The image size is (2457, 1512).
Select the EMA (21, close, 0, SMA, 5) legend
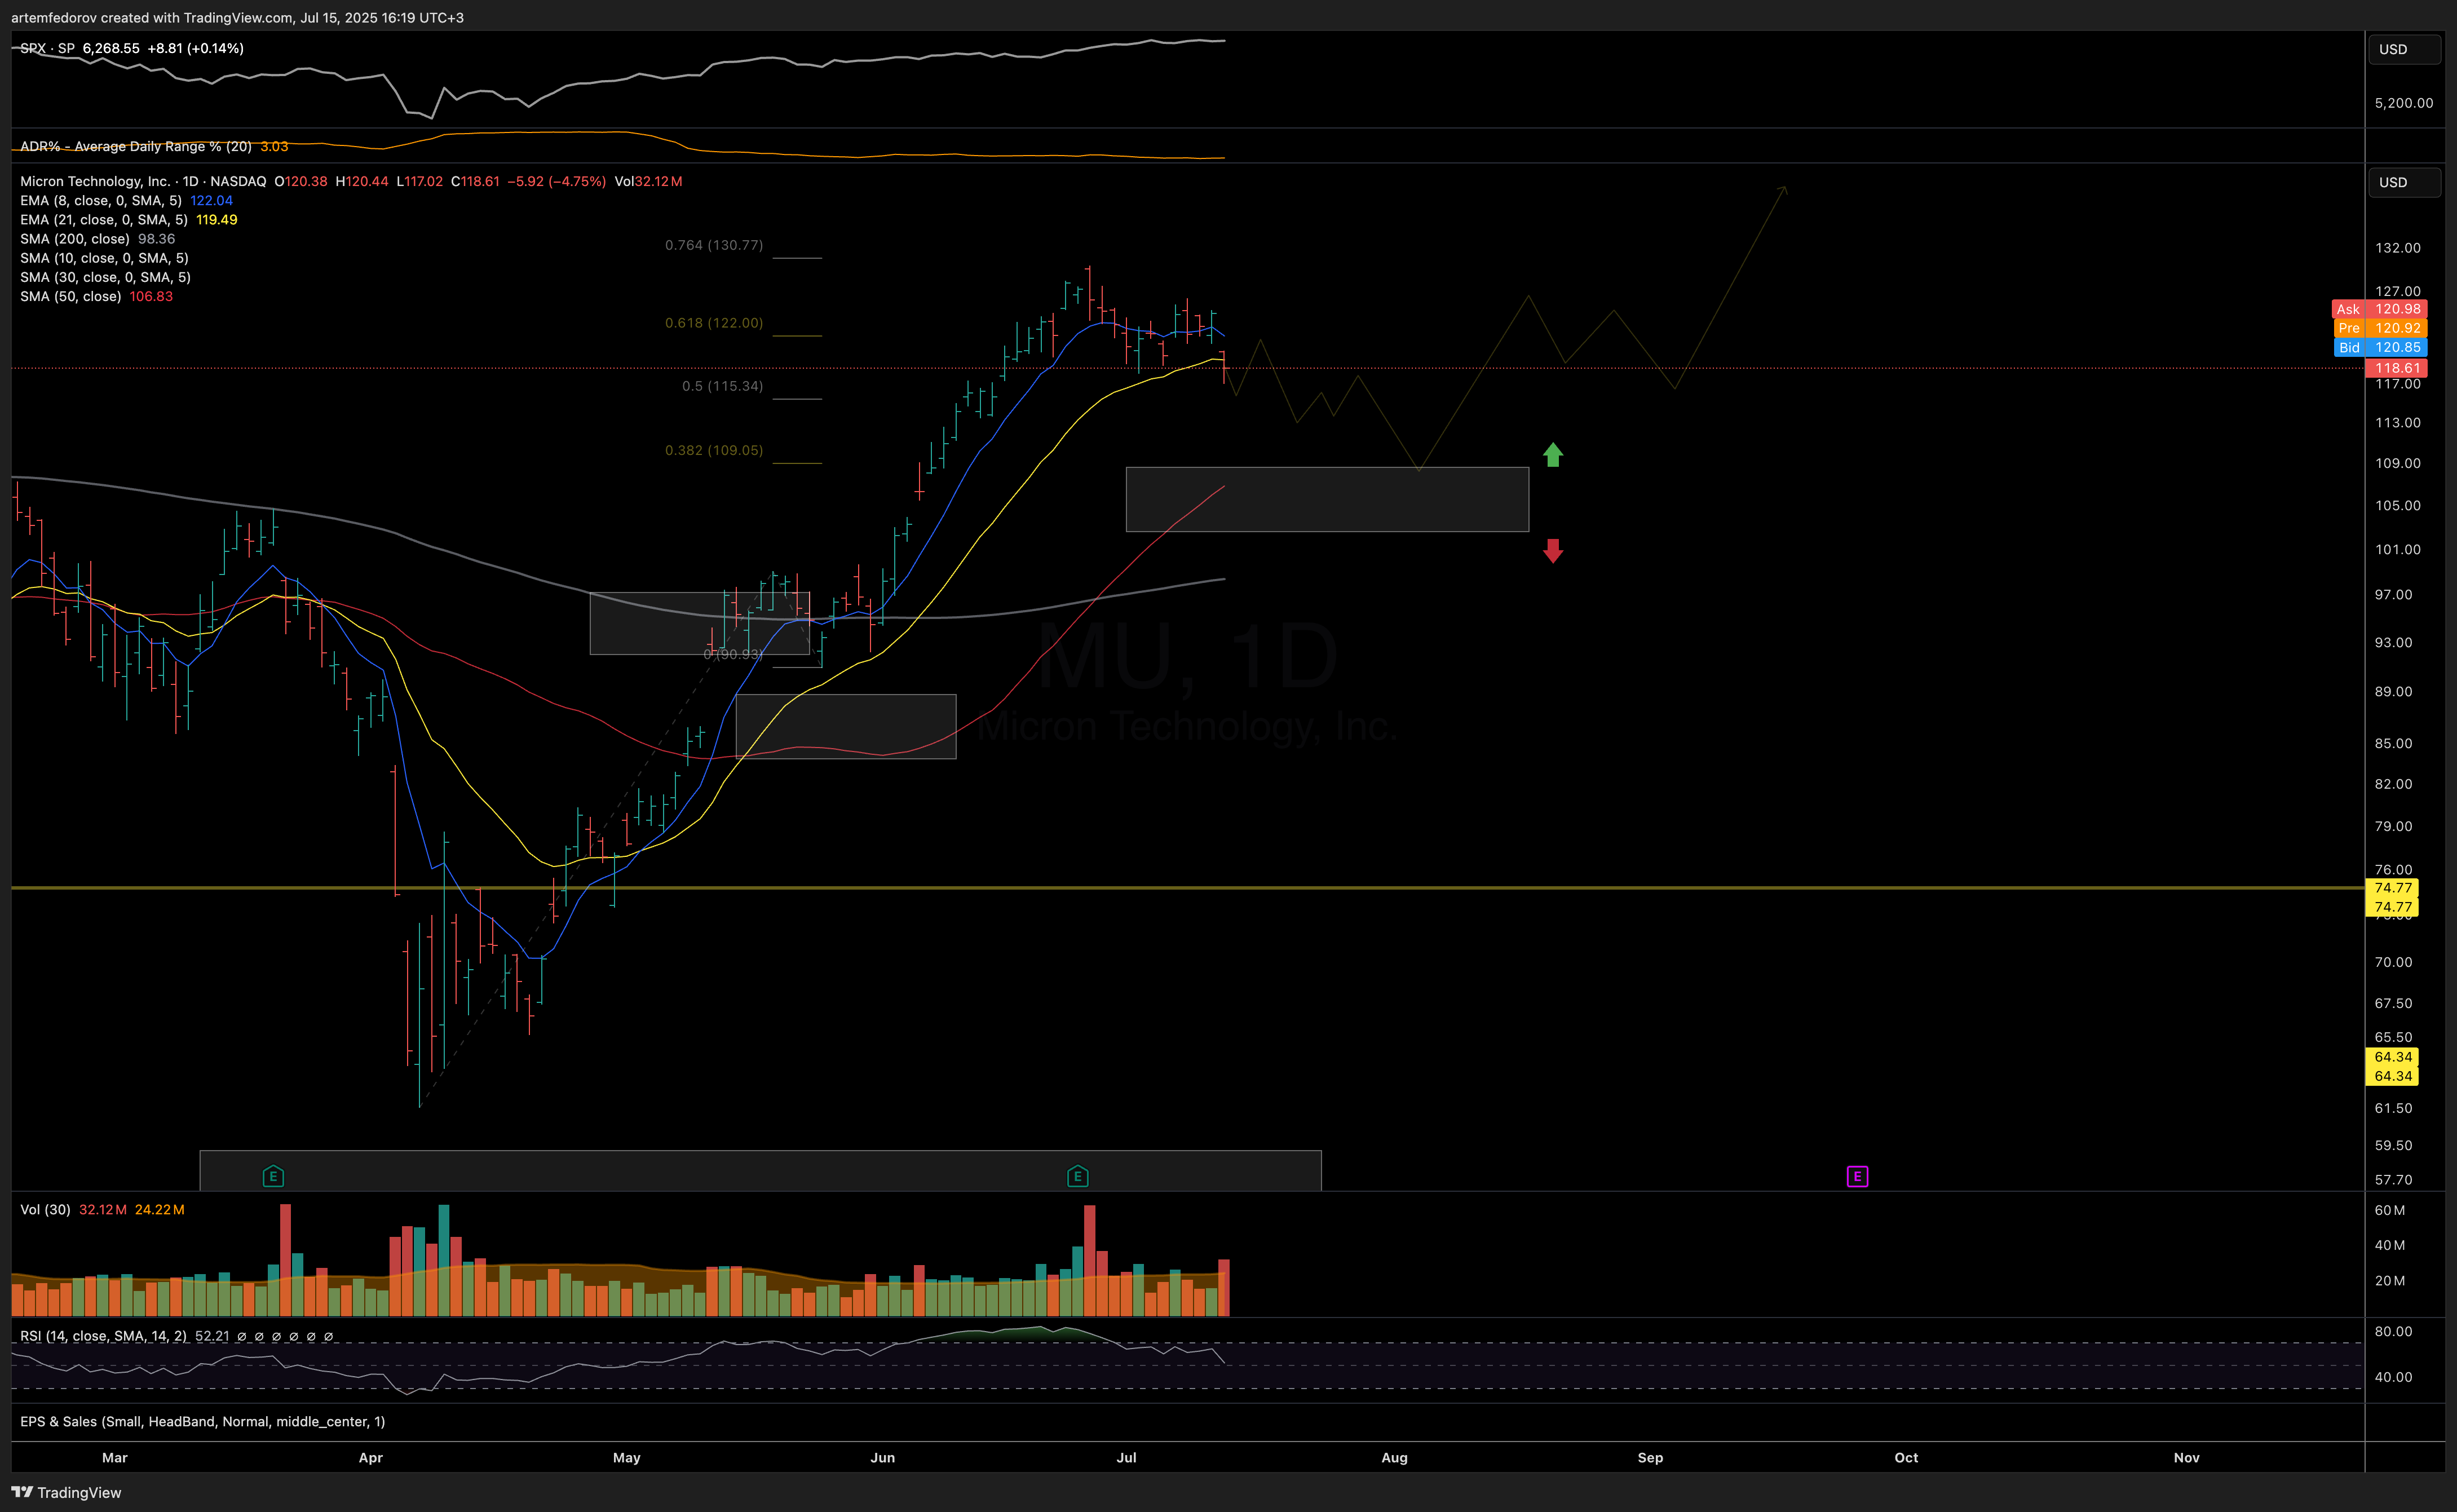pos(104,219)
